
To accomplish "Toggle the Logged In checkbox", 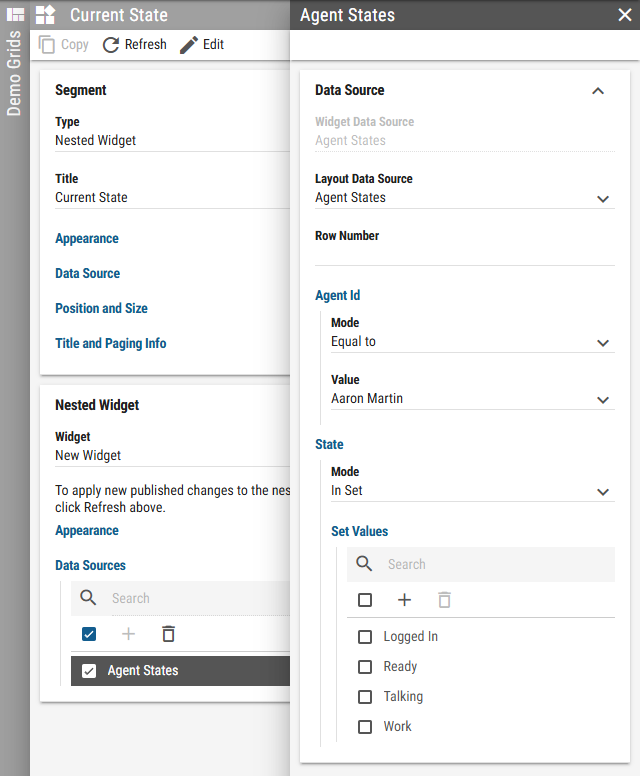I will tap(365, 637).
